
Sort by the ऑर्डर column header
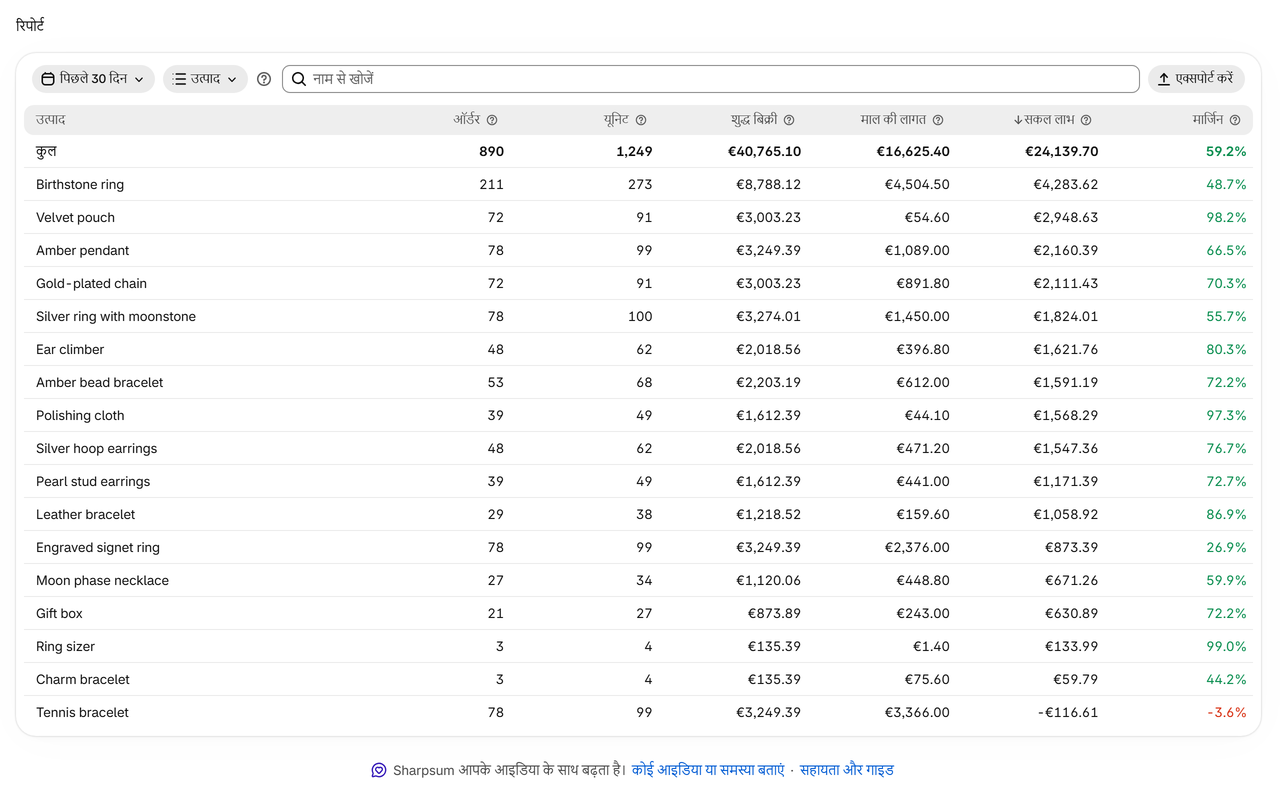[467, 120]
